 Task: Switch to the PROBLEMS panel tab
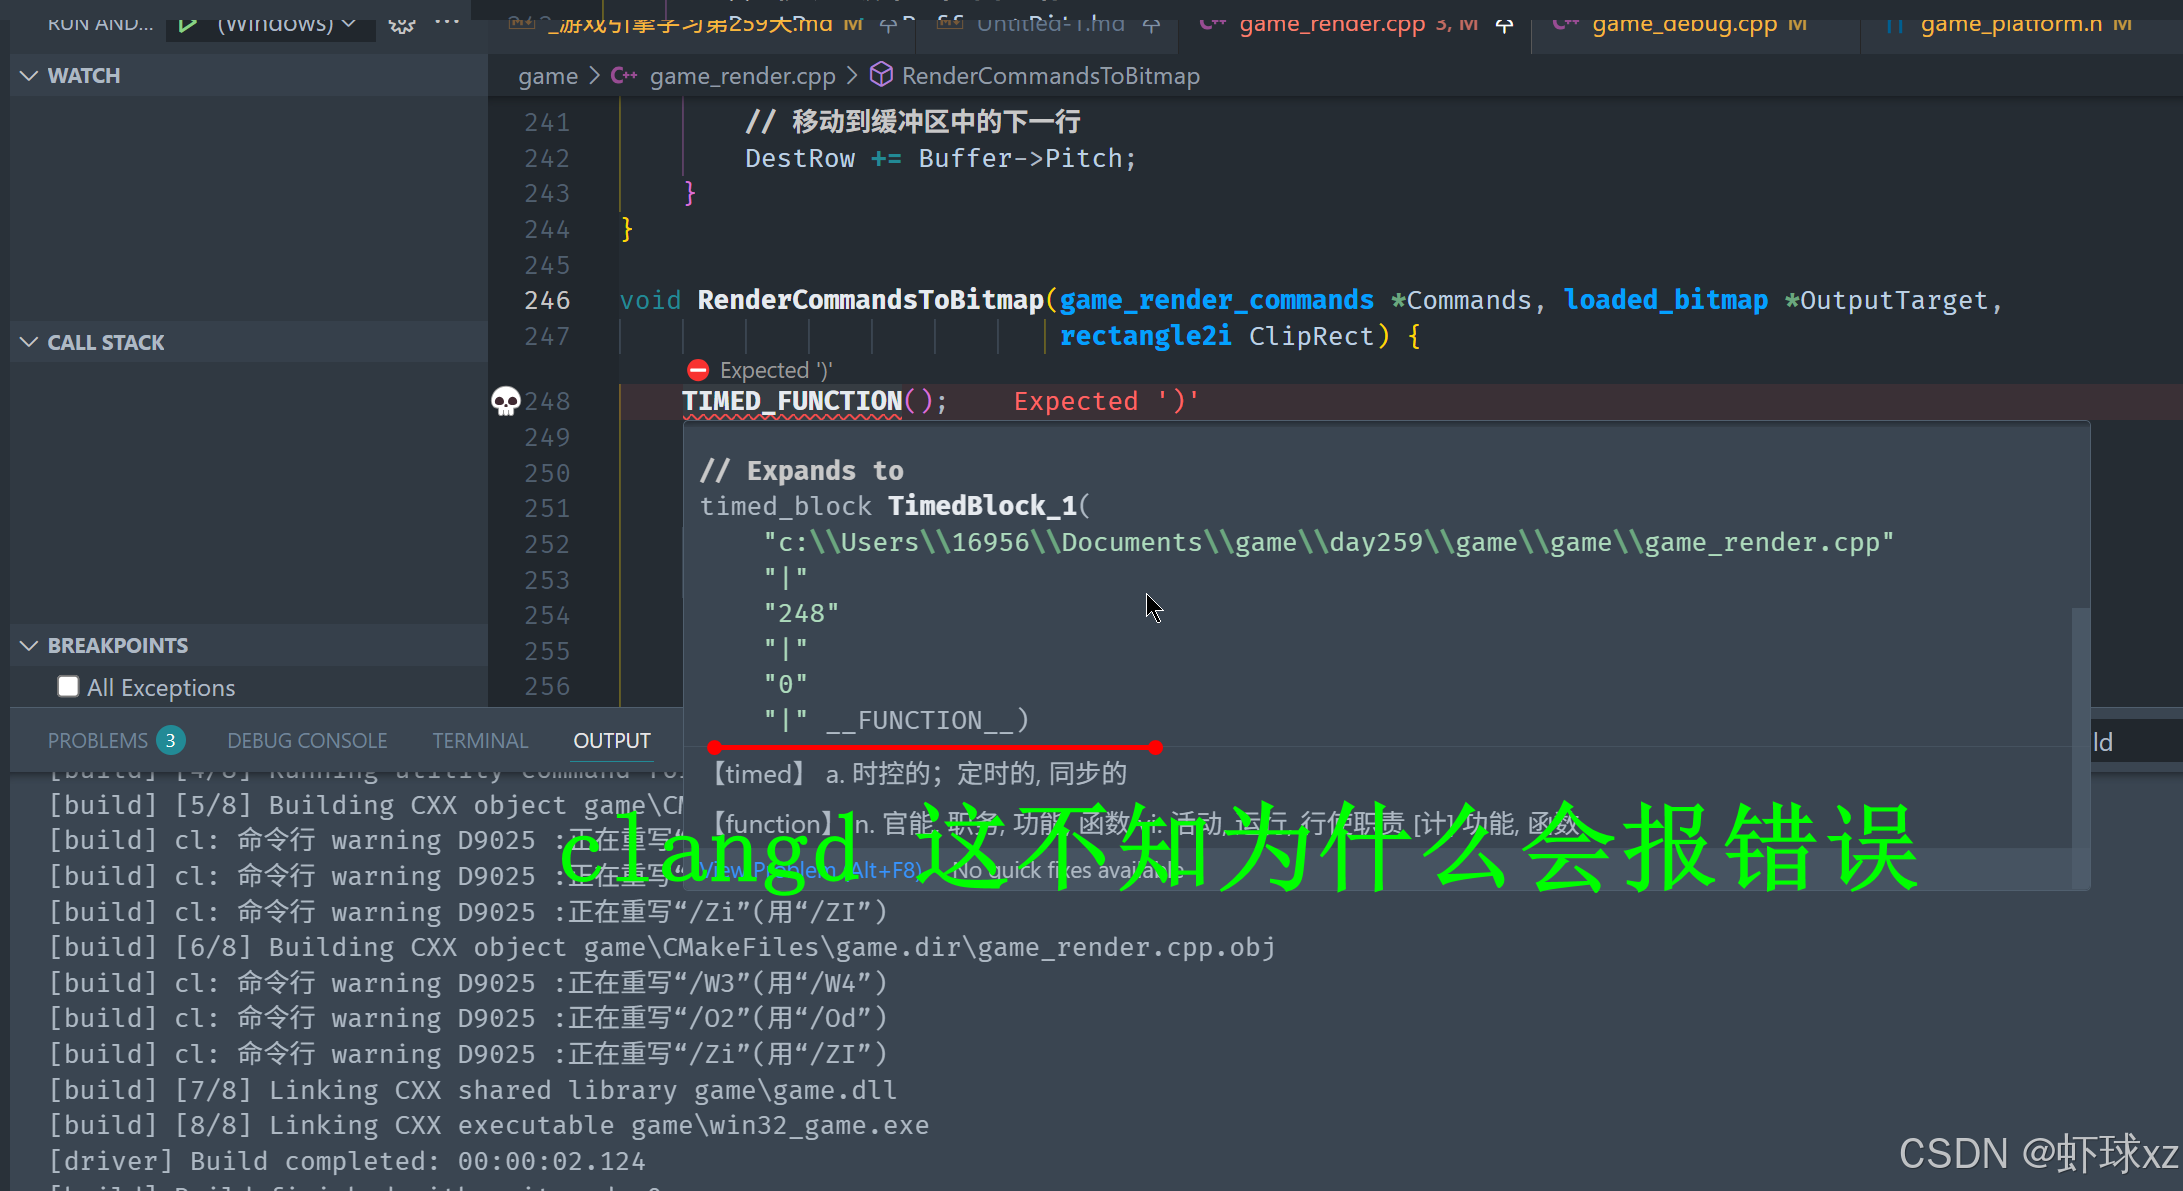(x=98, y=741)
